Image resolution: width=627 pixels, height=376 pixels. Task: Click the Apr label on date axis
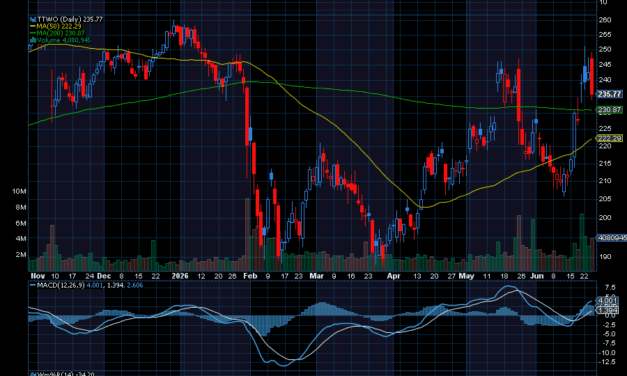[x=394, y=276]
